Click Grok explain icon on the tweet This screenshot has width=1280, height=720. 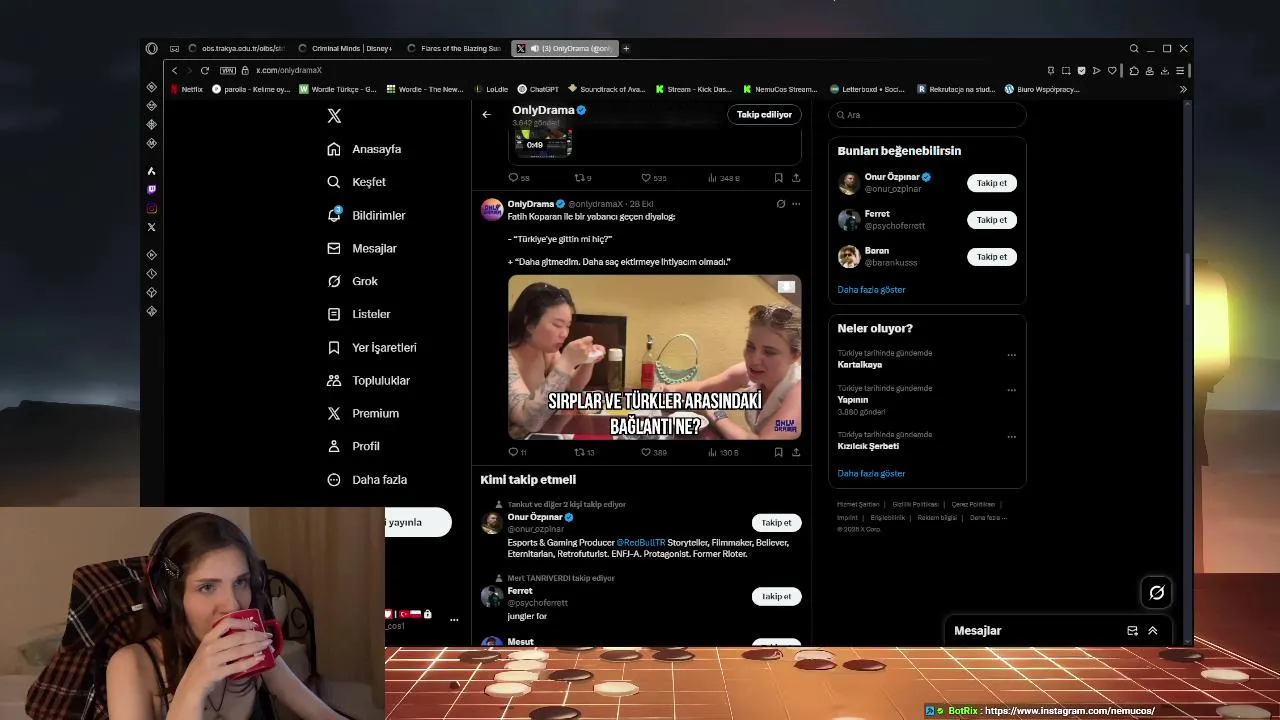tap(780, 204)
